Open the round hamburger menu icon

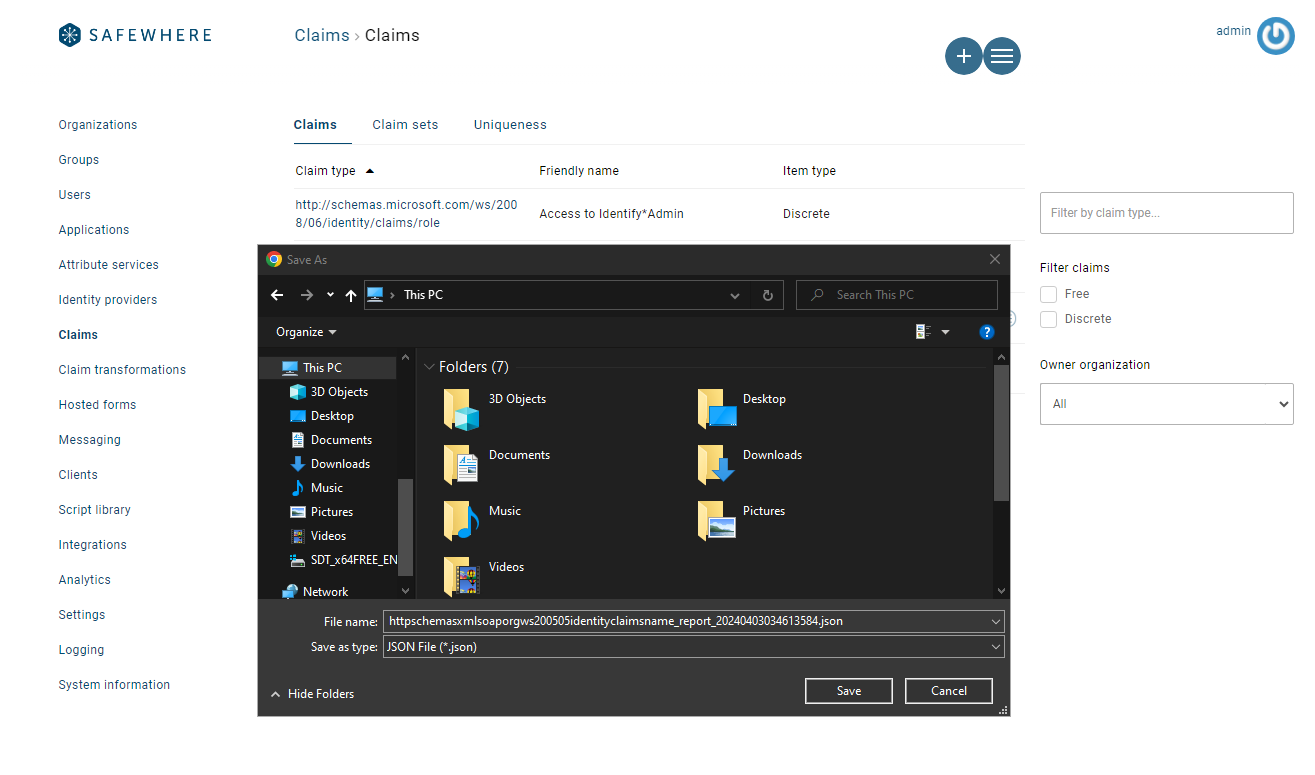(x=1002, y=56)
